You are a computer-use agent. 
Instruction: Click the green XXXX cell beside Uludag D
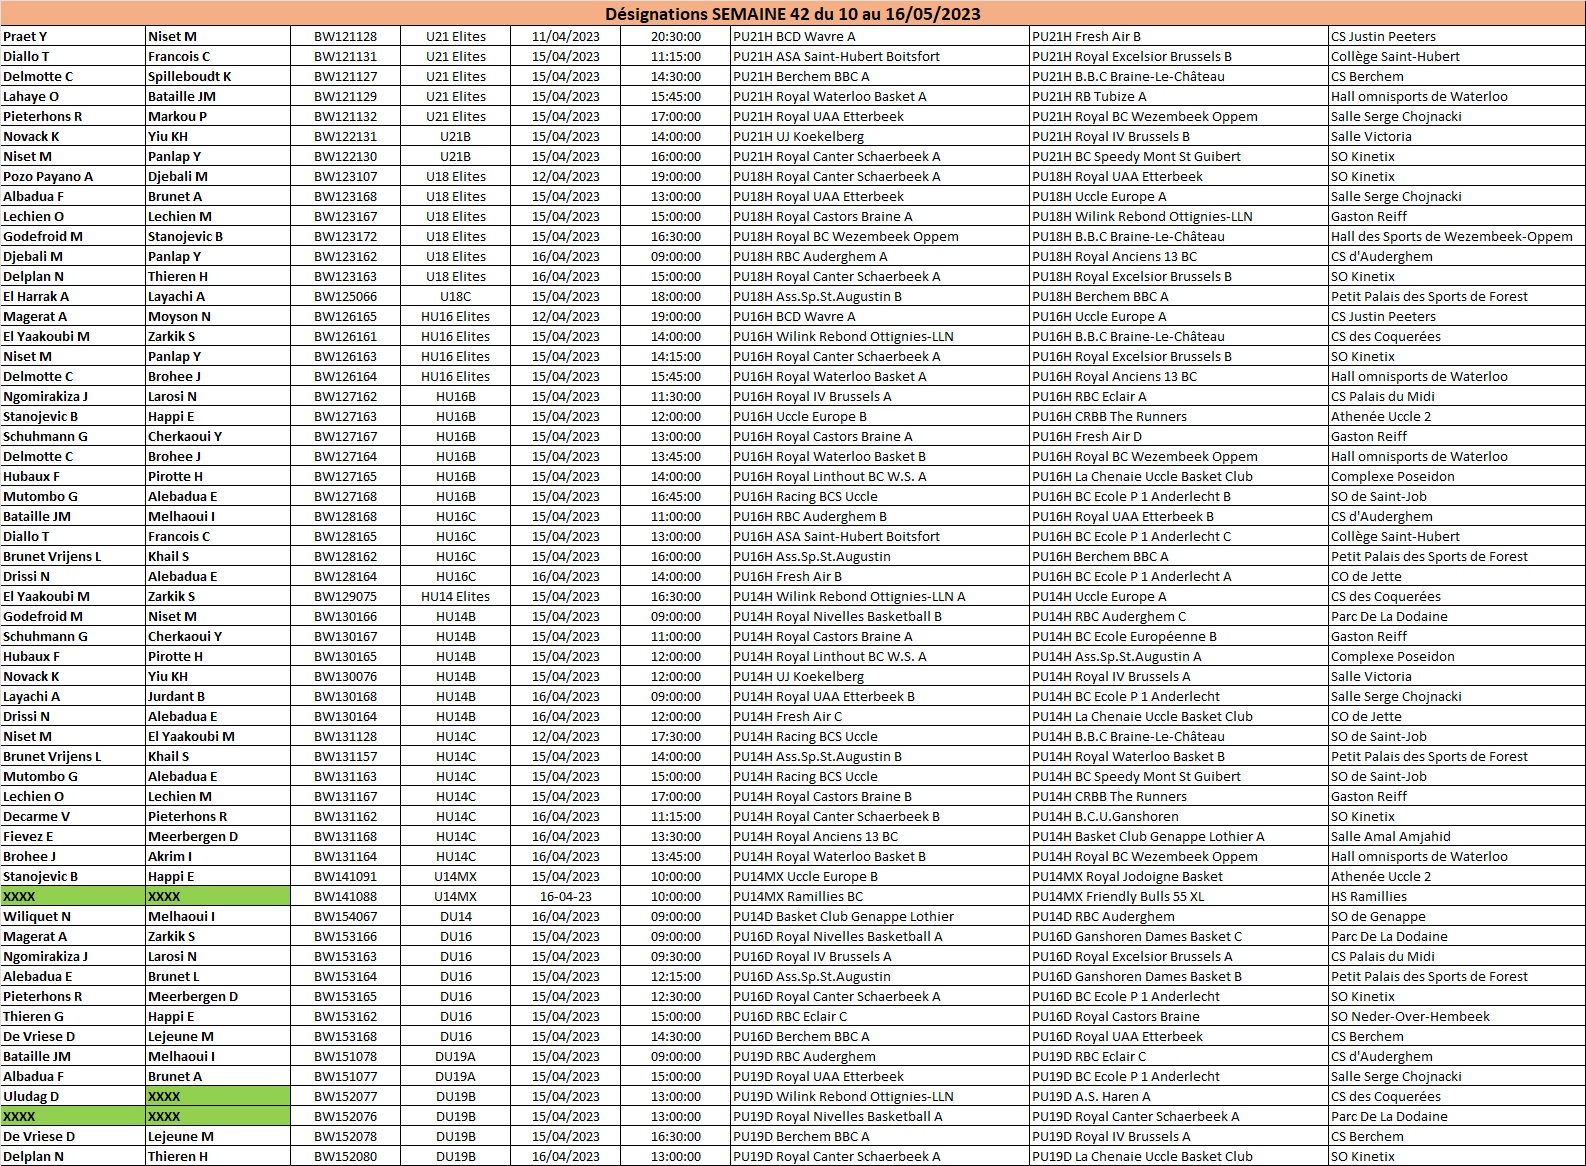click(x=218, y=1097)
